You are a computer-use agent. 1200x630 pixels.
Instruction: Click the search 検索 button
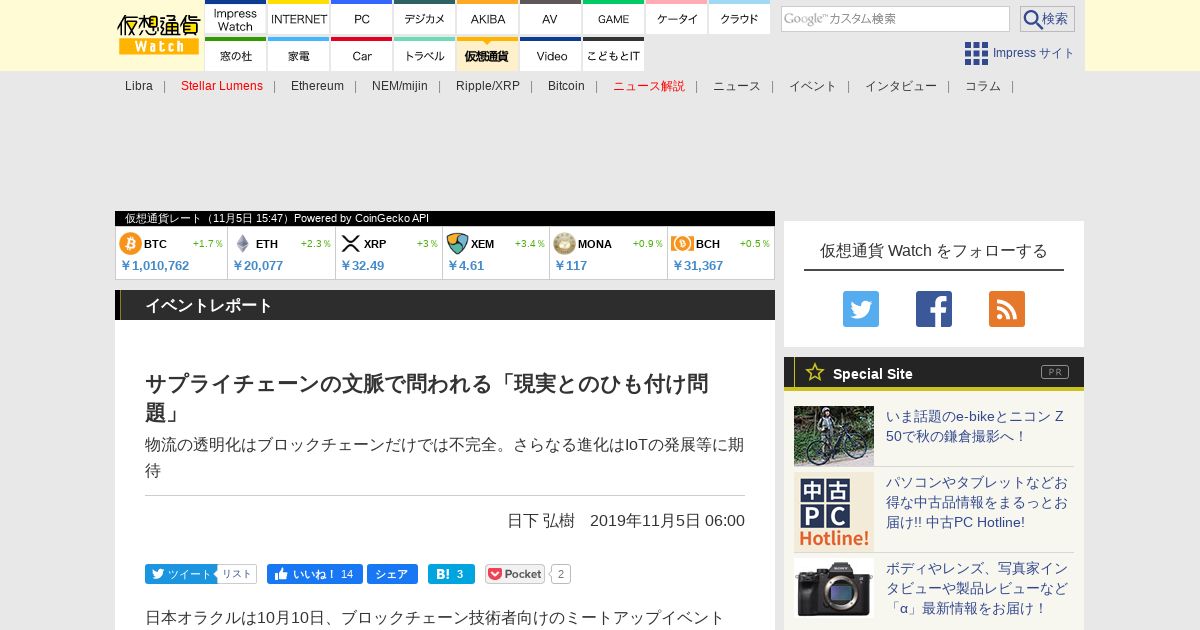tap(1047, 19)
